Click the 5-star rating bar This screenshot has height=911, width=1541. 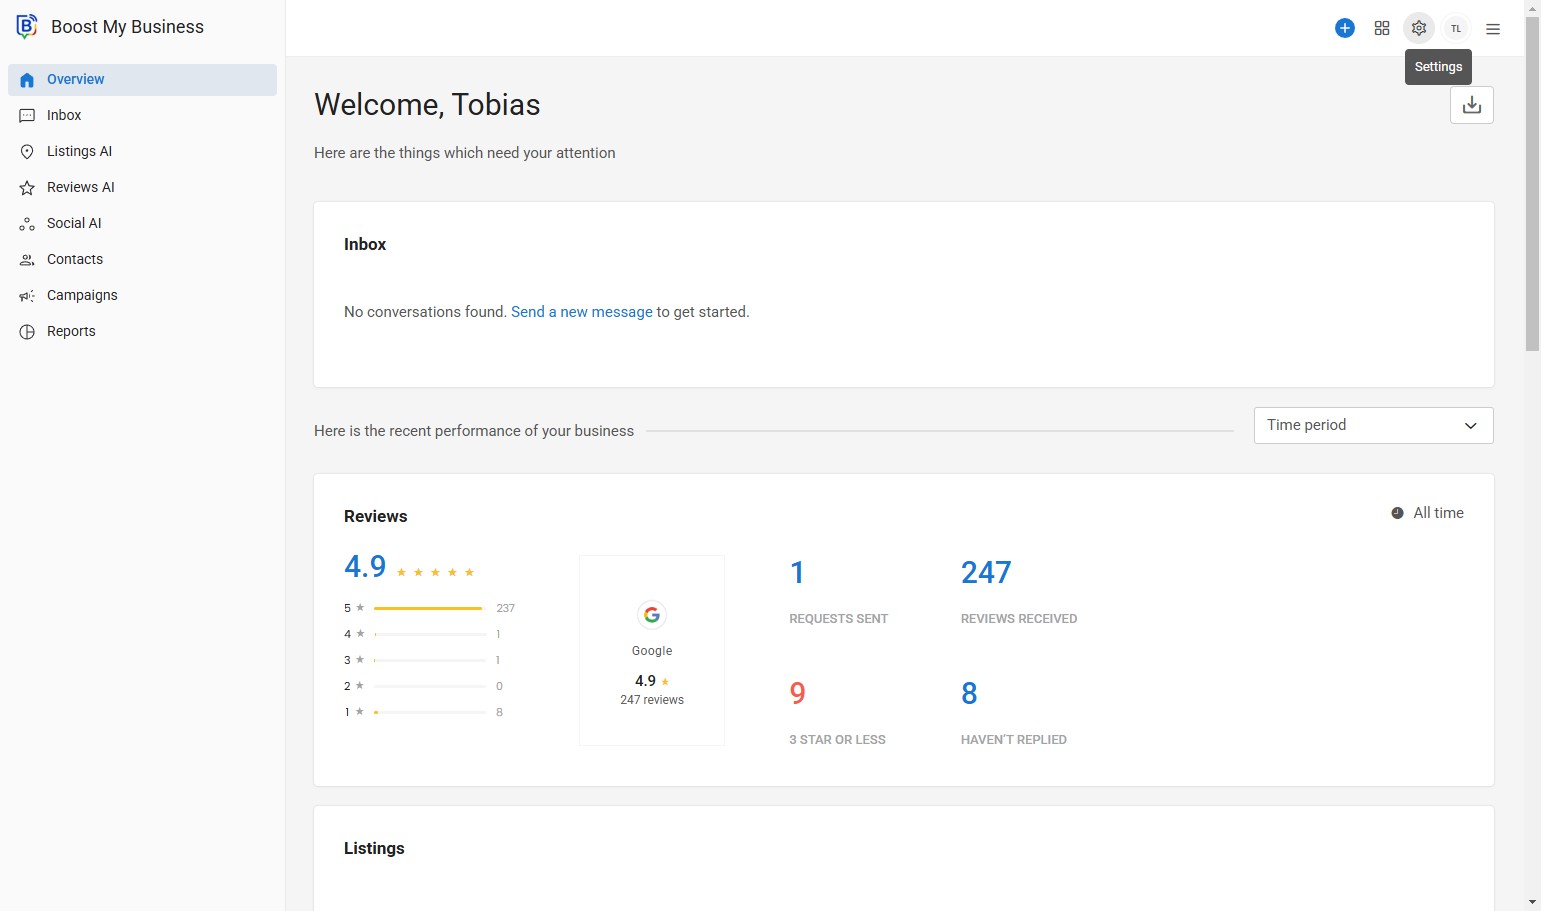pos(428,608)
